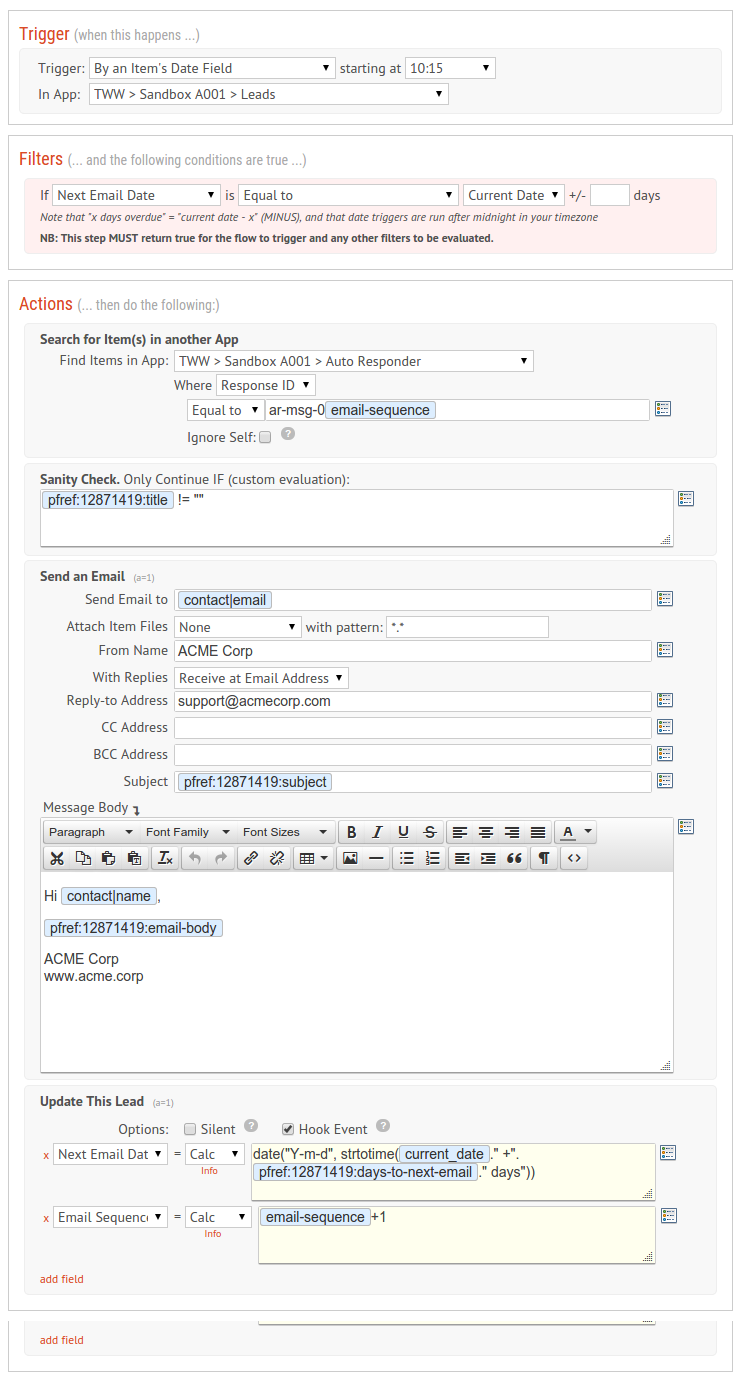Image resolution: width=741 pixels, height=1382 pixels.
Task: Open field picker beside CC Address
Action: 665,727
